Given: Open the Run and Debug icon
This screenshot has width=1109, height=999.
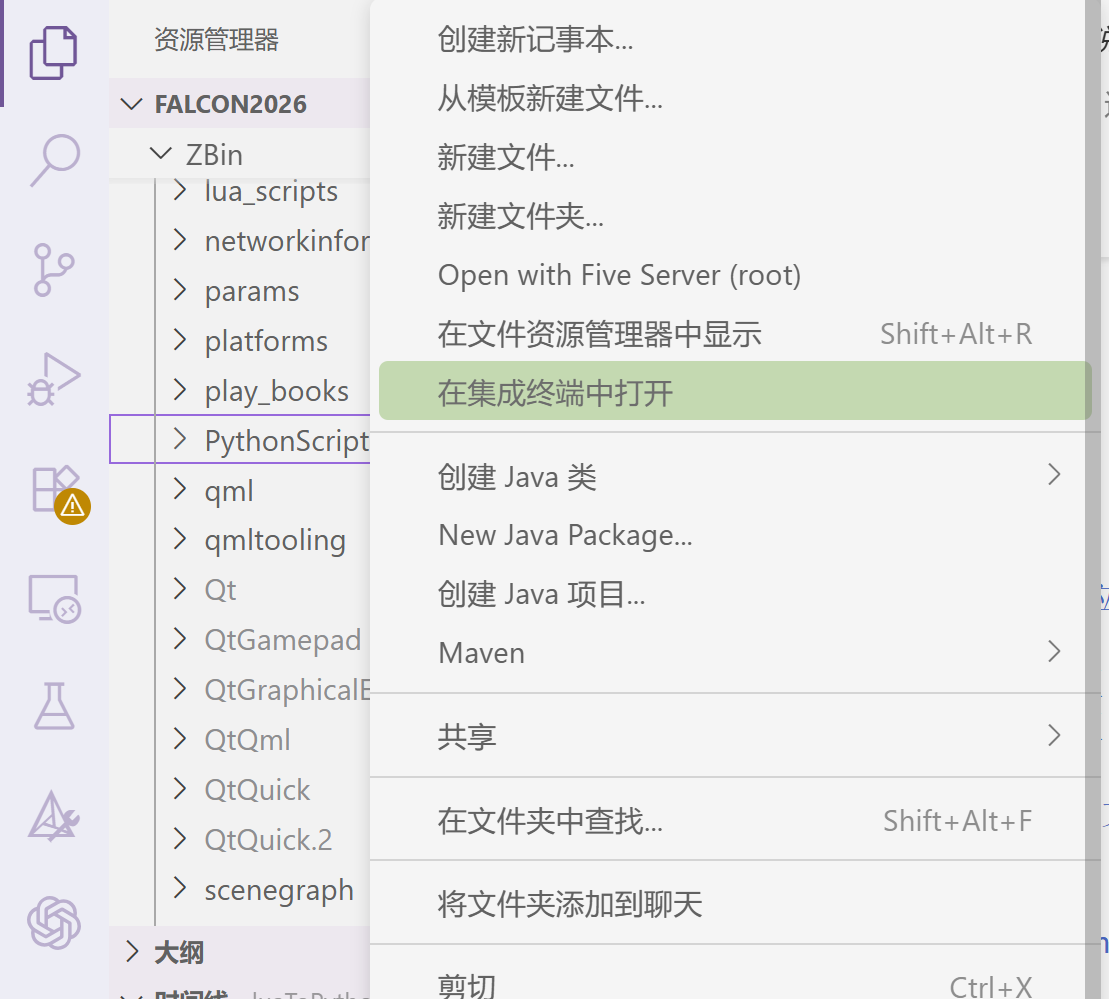Looking at the screenshot, I should (54, 379).
